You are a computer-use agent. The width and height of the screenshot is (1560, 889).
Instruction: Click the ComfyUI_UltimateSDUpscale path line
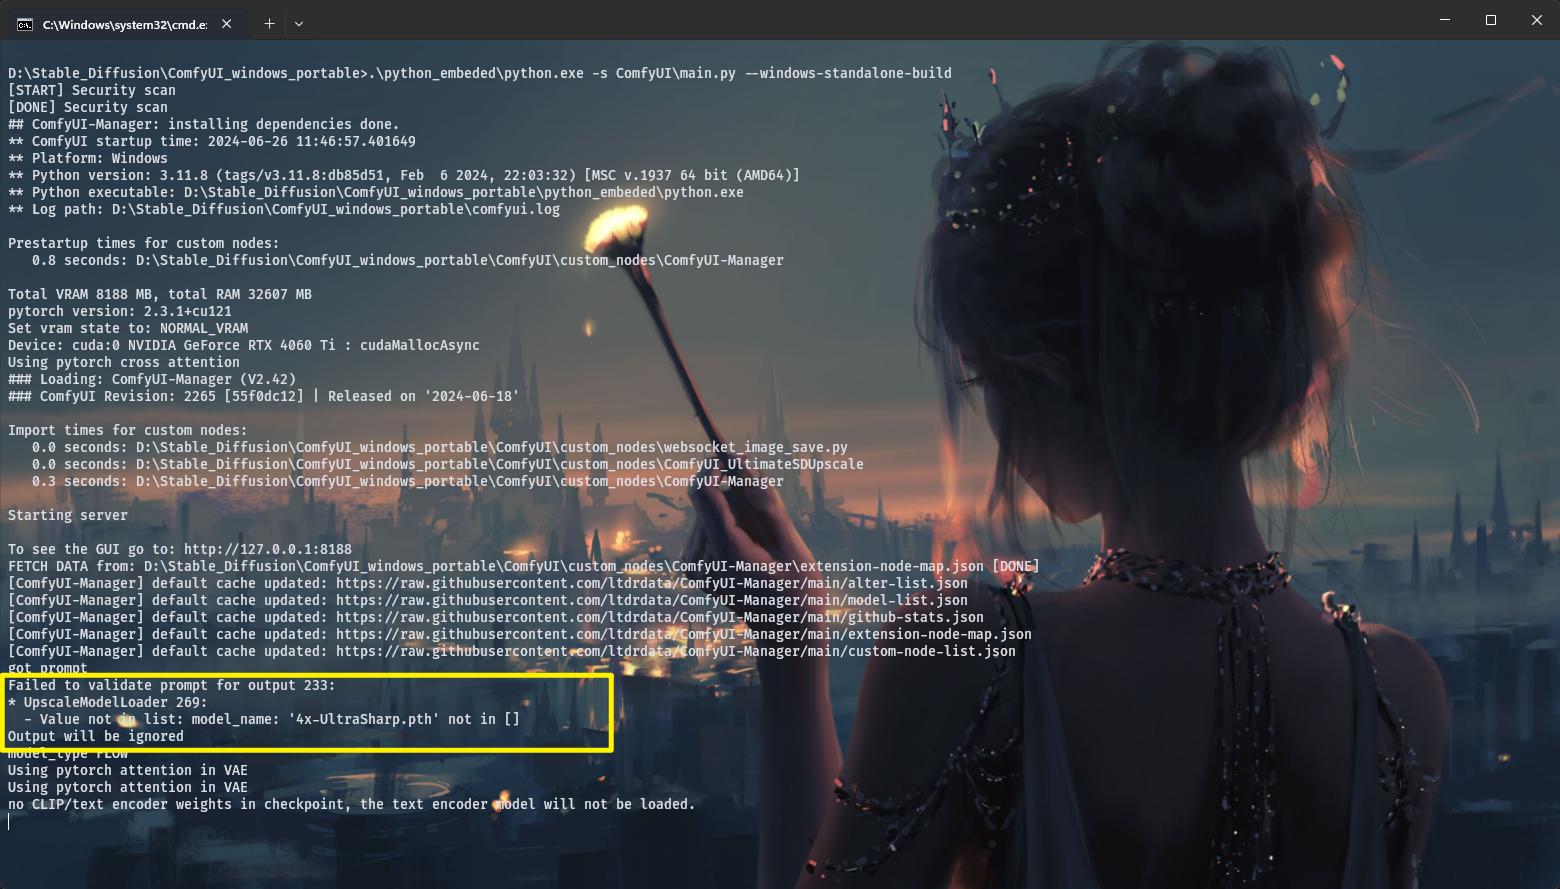coord(448,464)
